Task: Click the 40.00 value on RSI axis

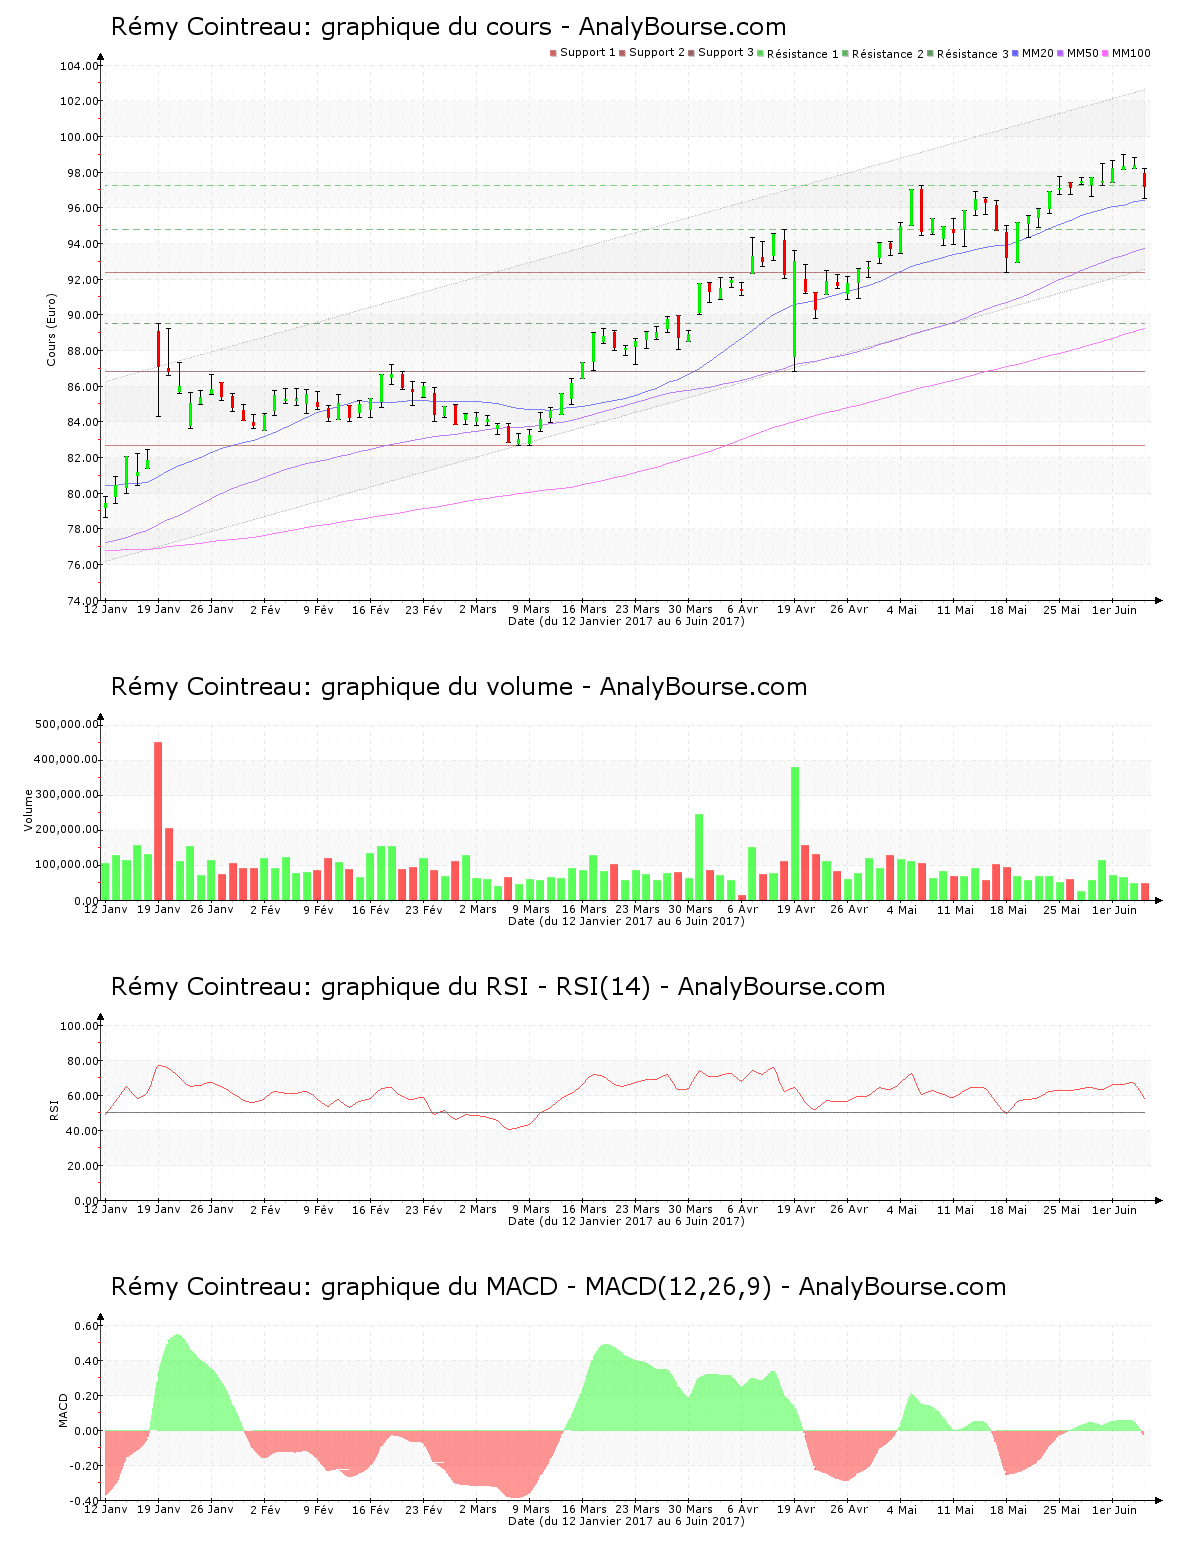Action: (82, 1131)
